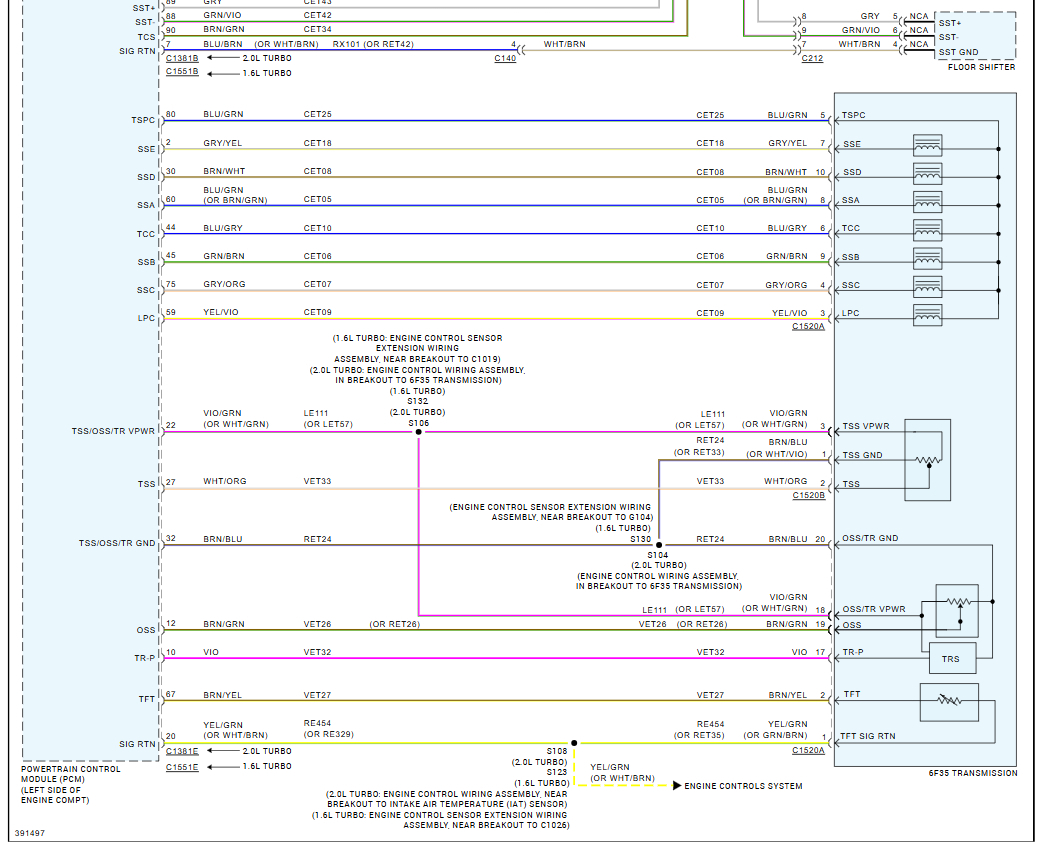This screenshot has width=1047, height=844.
Task: Select the TRS box in the transmission
Action: pos(952,658)
